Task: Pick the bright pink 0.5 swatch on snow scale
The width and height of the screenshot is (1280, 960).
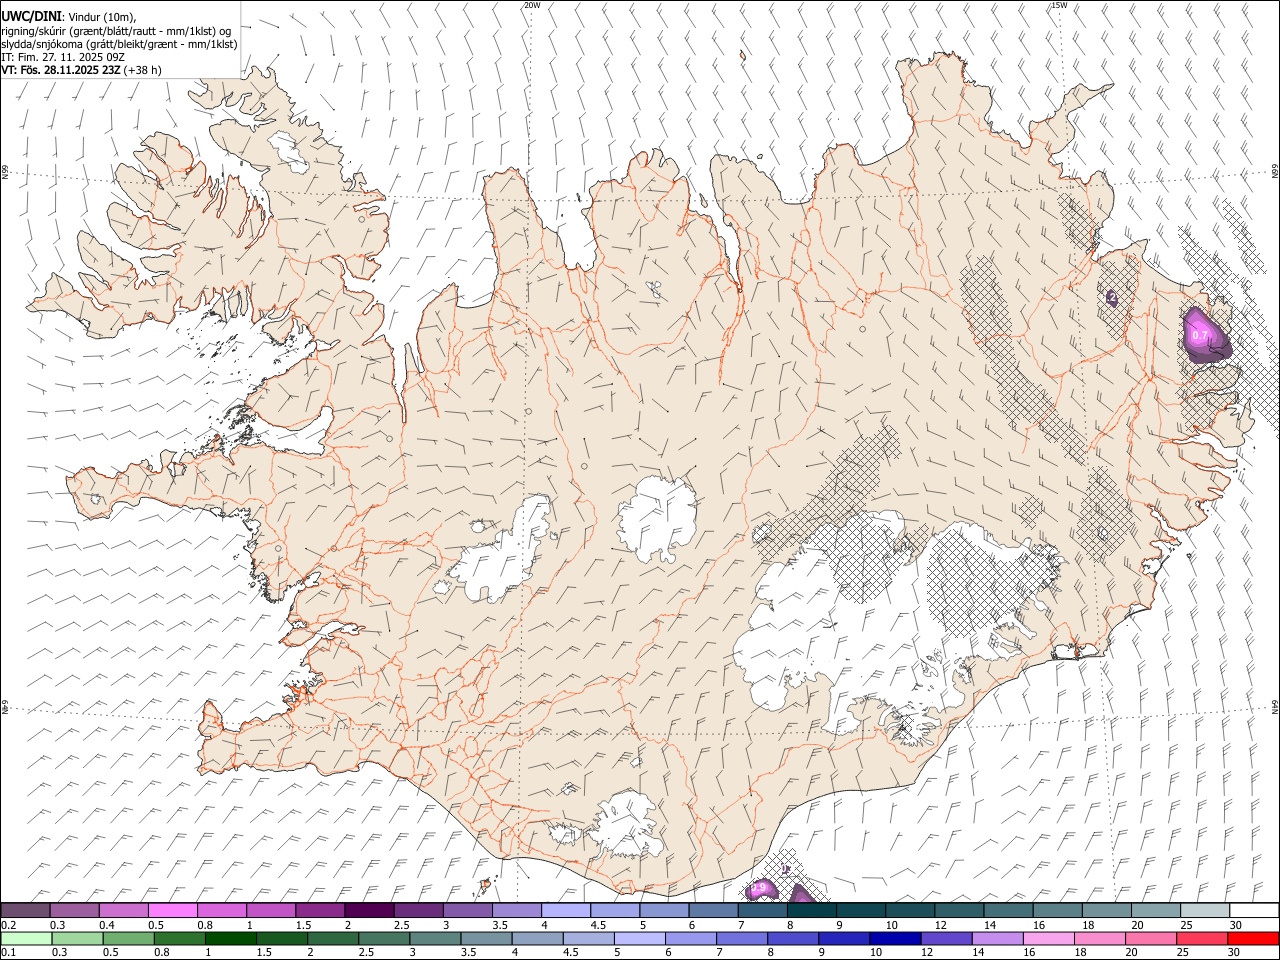Action: (x=172, y=911)
